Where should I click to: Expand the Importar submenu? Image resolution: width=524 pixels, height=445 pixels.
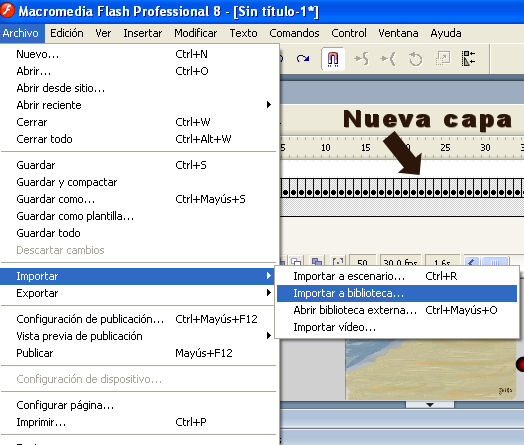pyautogui.click(x=137, y=276)
